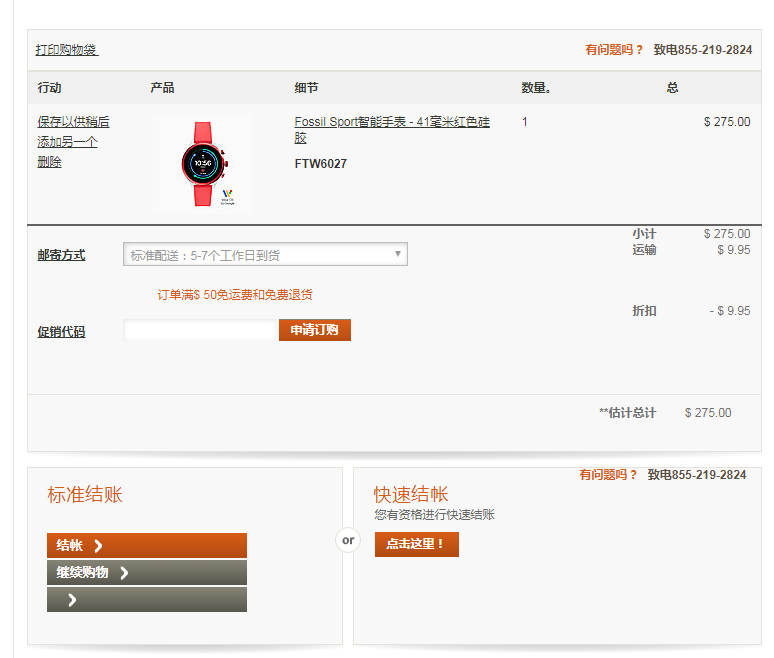The image size is (774, 658).
Task: Click the shipping dropdown arrow
Action: (x=397, y=254)
